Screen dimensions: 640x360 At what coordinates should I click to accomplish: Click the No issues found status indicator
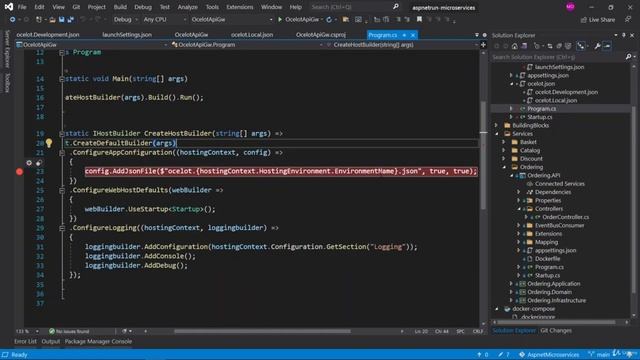pos(69,331)
